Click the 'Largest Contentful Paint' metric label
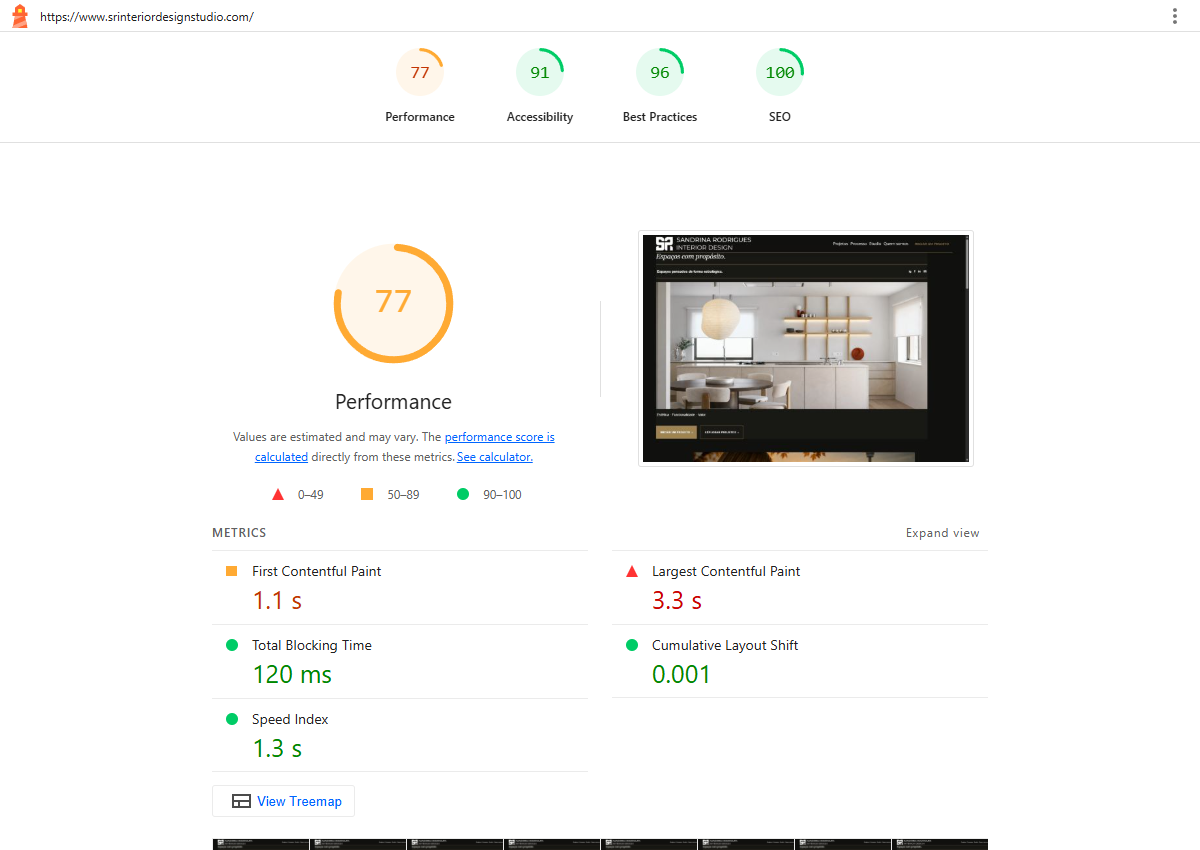Screen dimensions: 1200x850 [x=726, y=571]
